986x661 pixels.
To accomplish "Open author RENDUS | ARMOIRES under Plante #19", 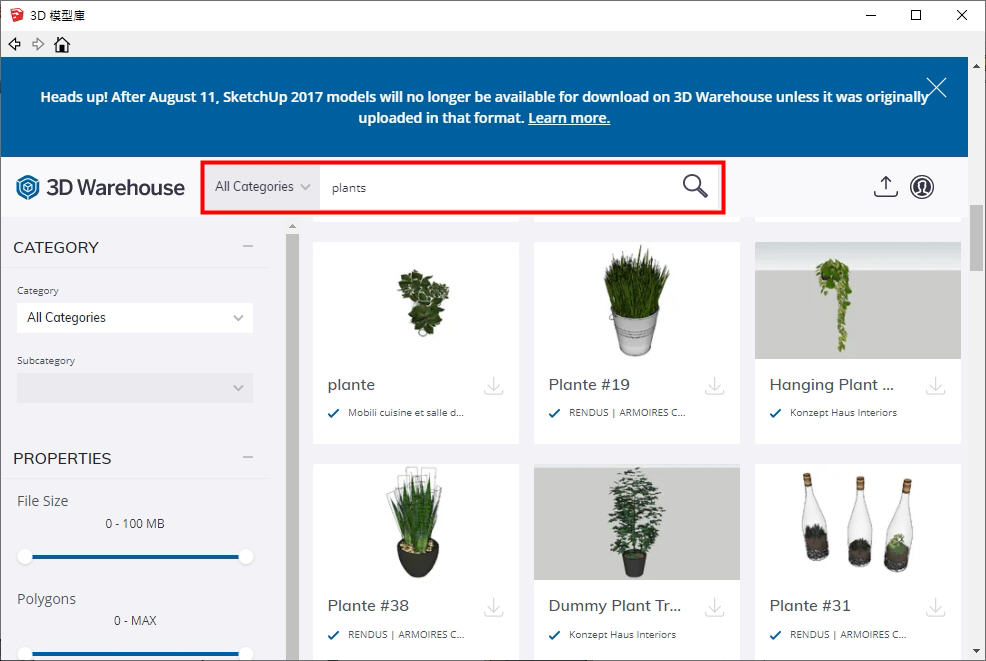I will (627, 413).
